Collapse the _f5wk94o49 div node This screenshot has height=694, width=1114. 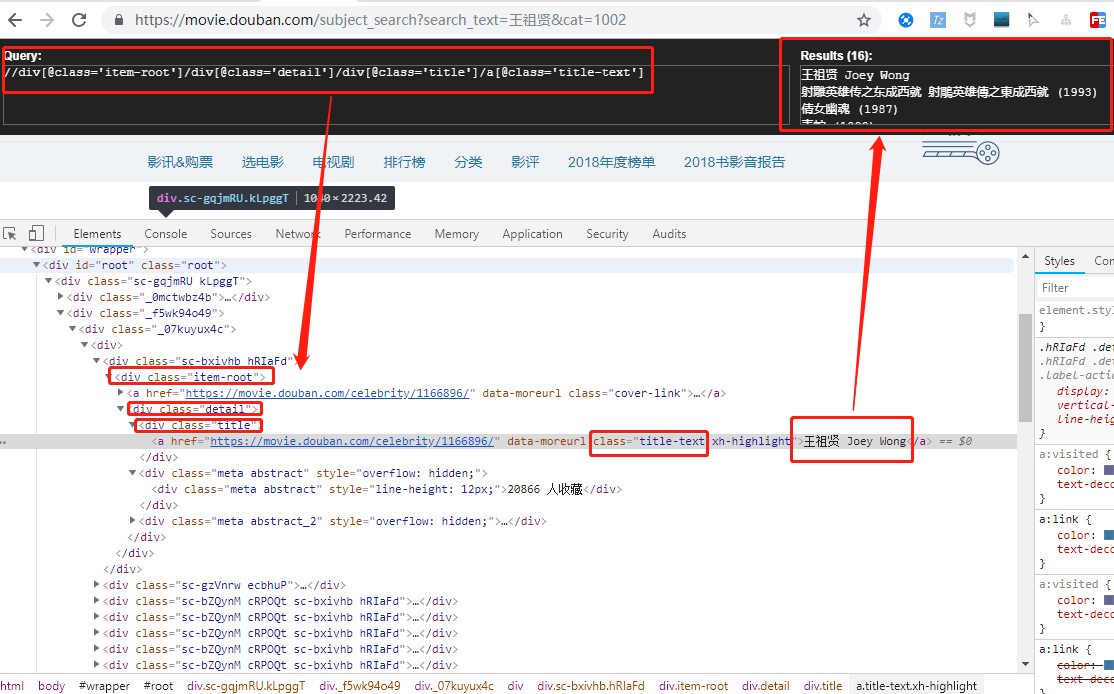coord(60,313)
